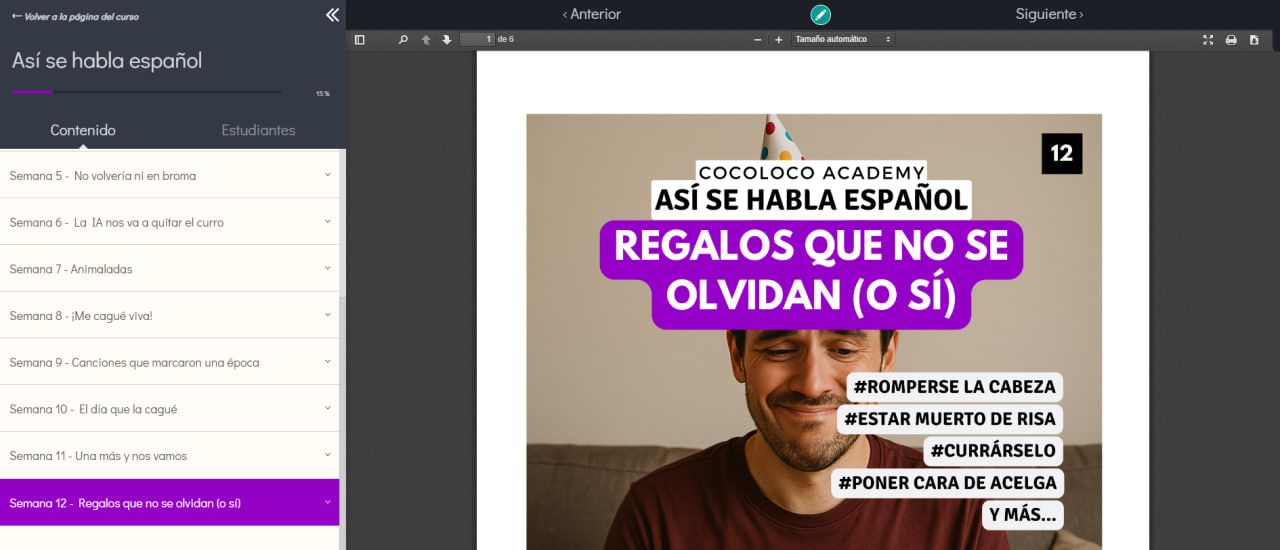This screenshot has width=1280, height=550.
Task: Click the #ESTAR MUERTO DE RISA hashtag
Action: tap(949, 419)
